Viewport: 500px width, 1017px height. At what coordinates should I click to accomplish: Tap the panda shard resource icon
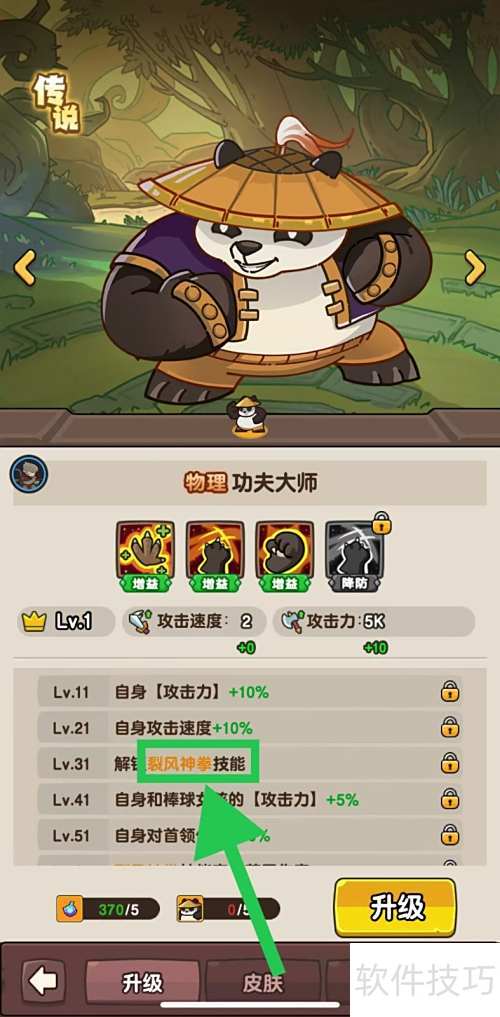[188, 909]
